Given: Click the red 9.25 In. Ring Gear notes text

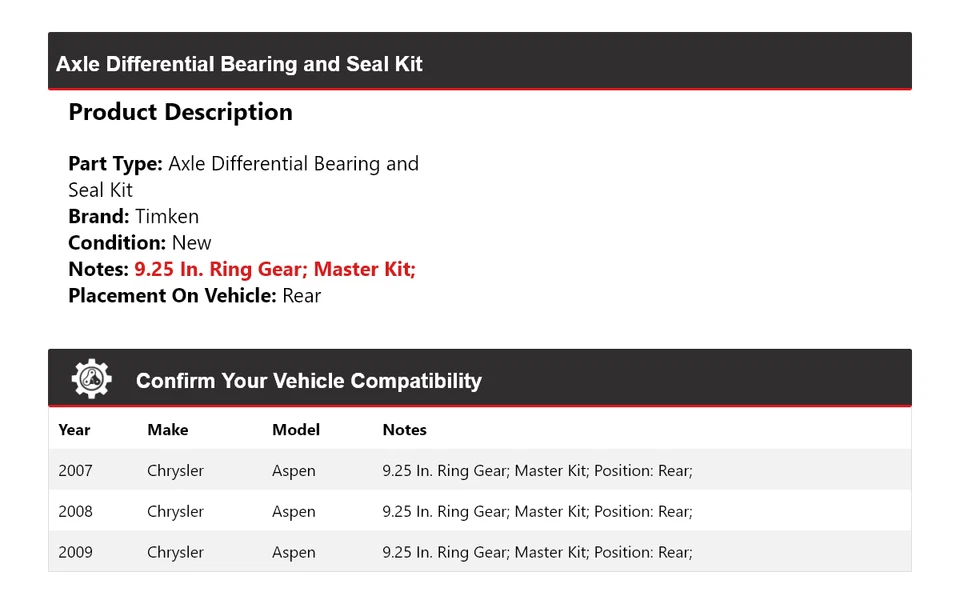Looking at the screenshot, I should [275, 269].
